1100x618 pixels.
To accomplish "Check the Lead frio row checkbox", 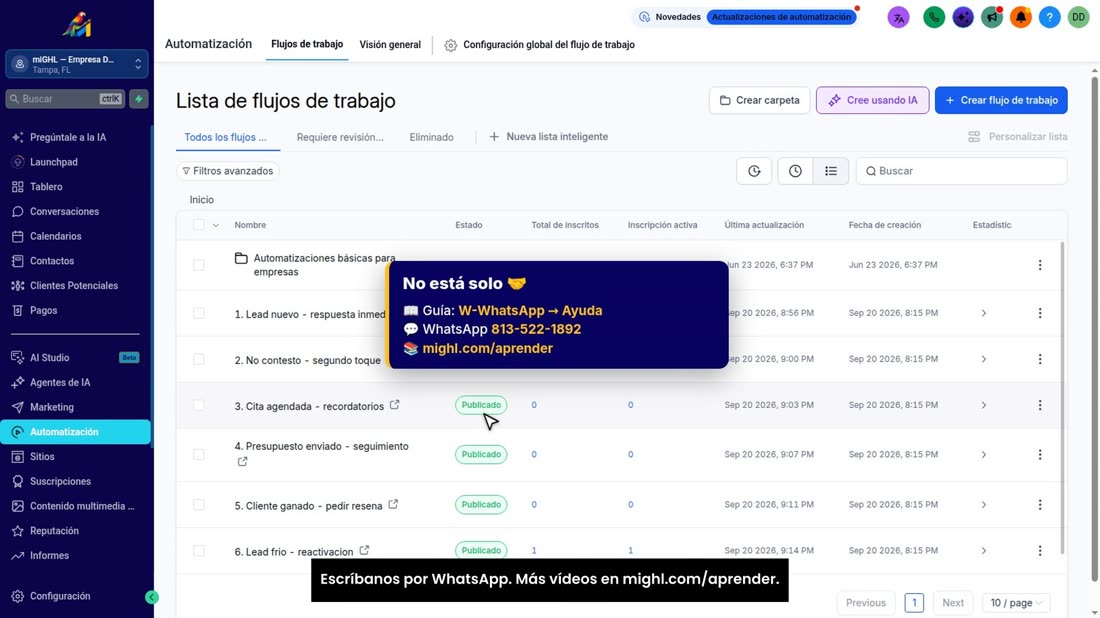I will (x=199, y=551).
